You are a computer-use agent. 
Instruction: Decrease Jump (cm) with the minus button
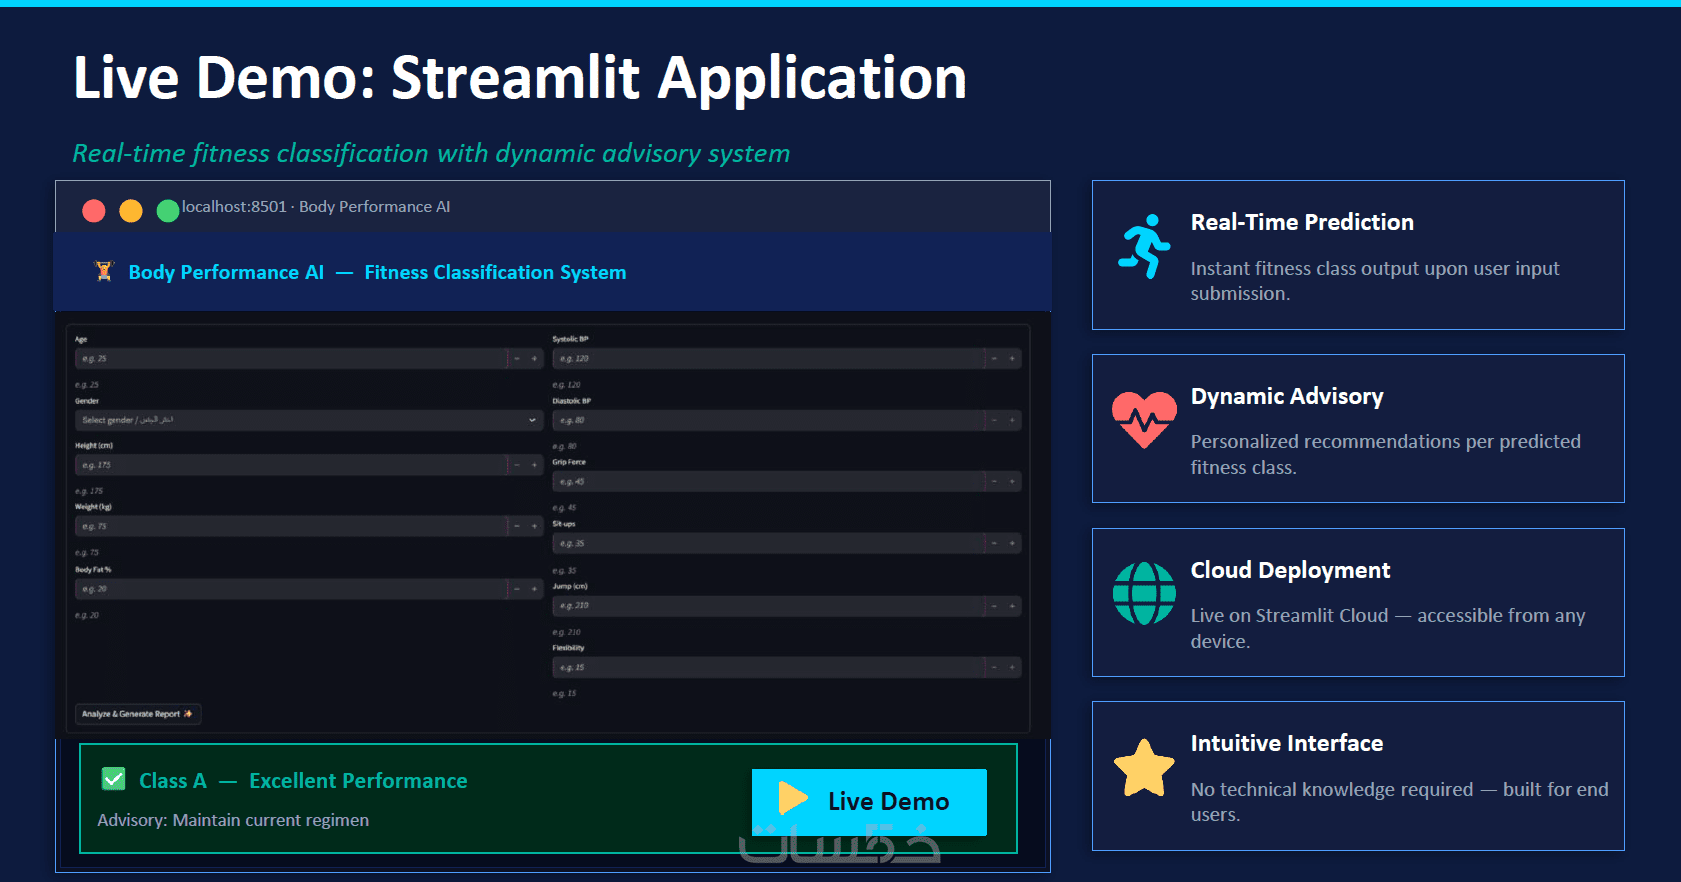pos(995,605)
